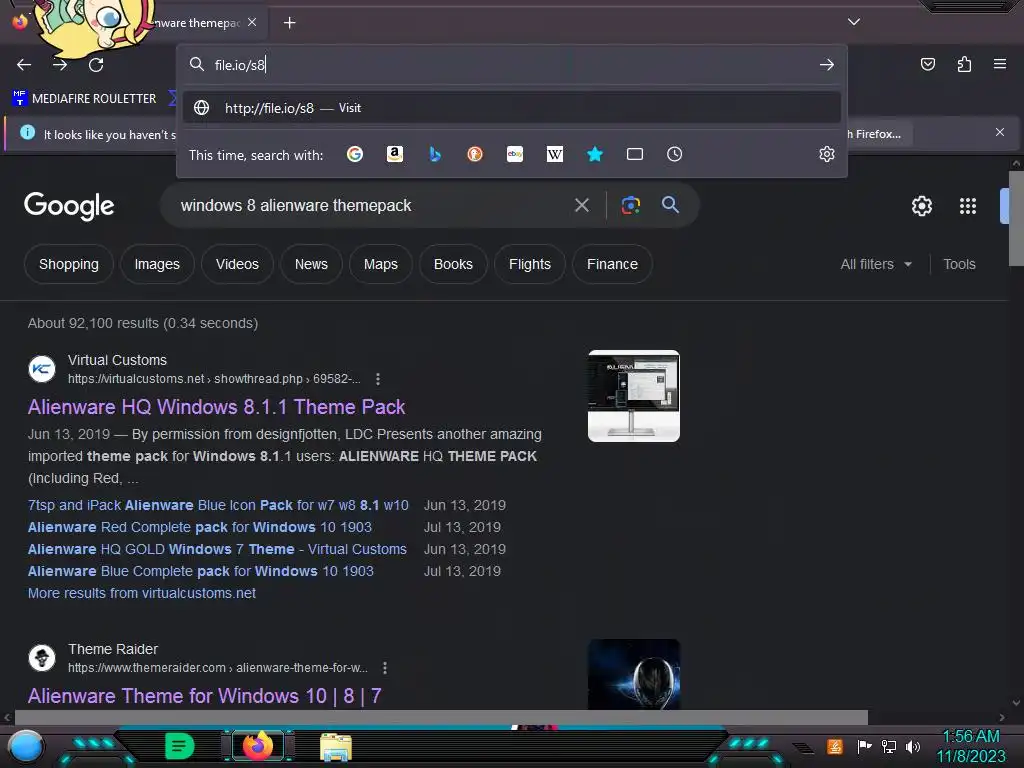
Task: Open the Start orb on the taskbar
Action: [x=25, y=746]
